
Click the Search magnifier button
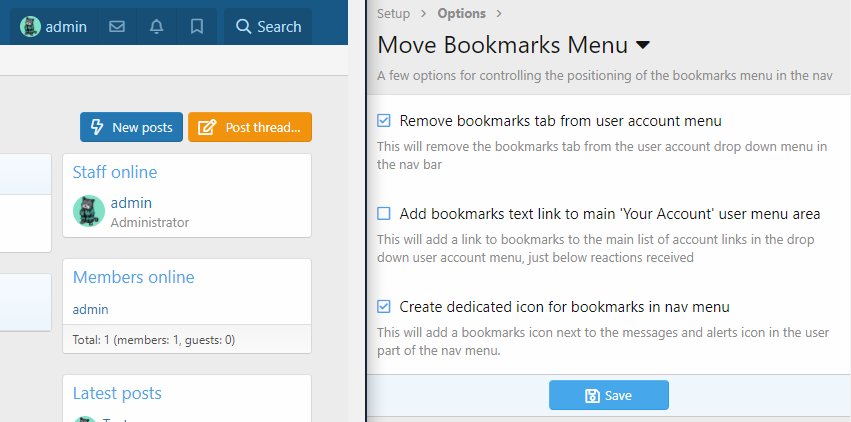point(268,27)
